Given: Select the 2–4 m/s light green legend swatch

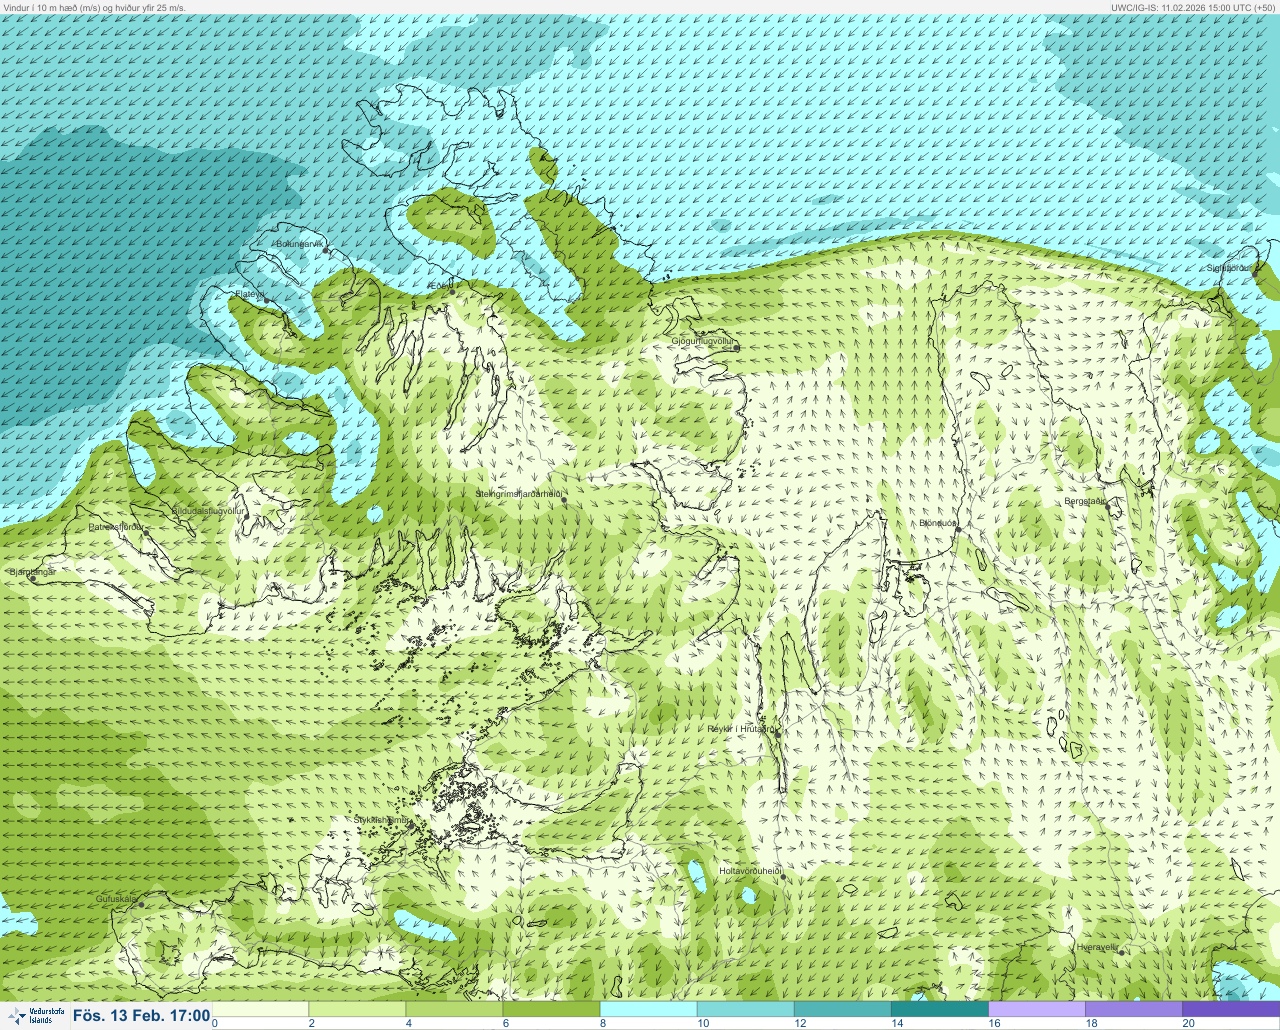Looking at the screenshot, I should point(358,1009).
